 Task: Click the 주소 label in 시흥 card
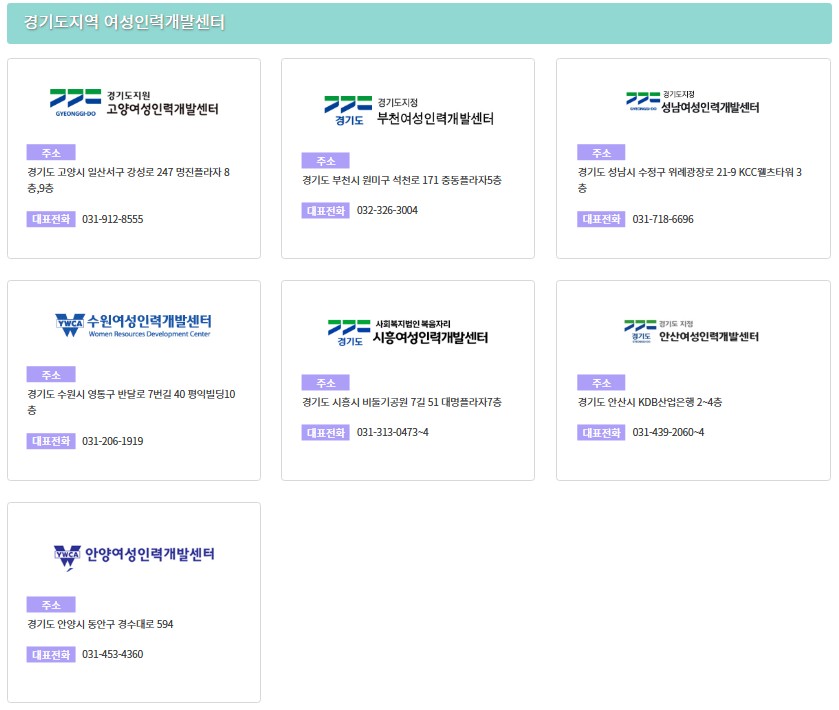pos(325,383)
